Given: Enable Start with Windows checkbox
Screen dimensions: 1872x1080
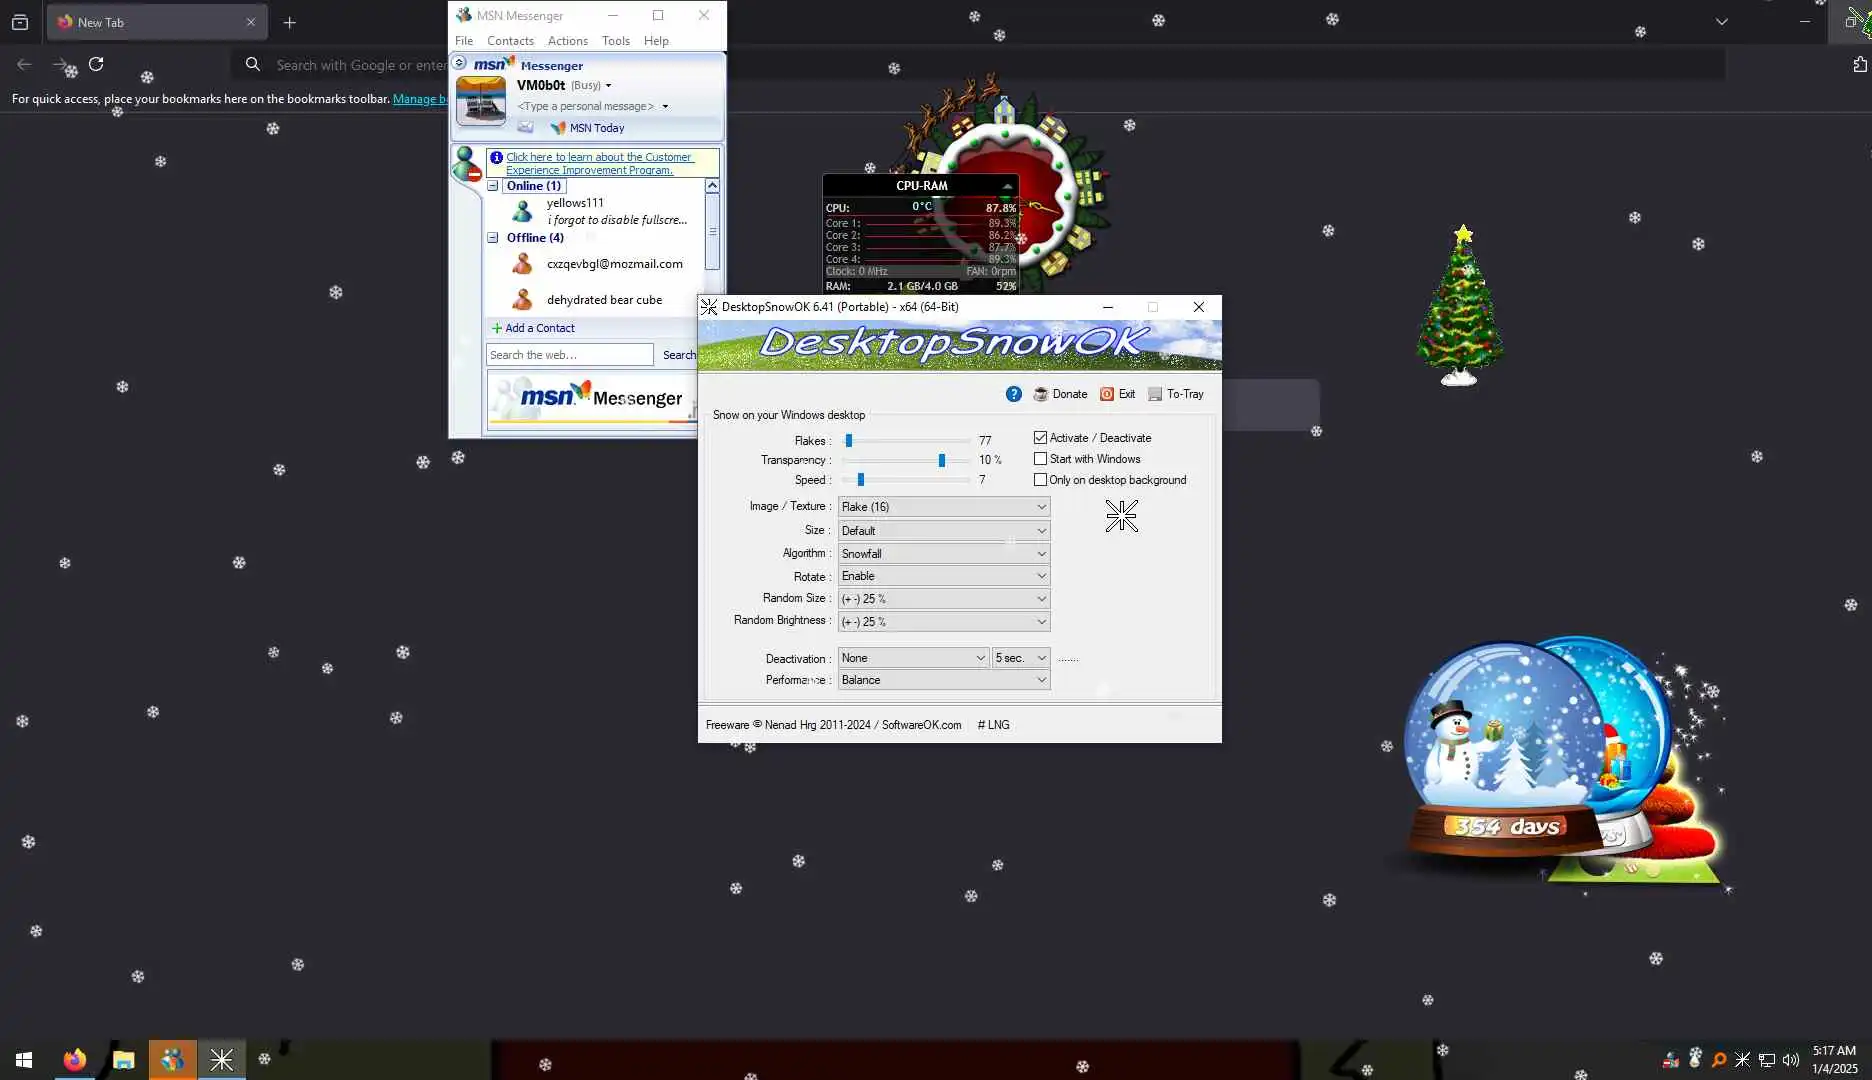Looking at the screenshot, I should (1040, 459).
